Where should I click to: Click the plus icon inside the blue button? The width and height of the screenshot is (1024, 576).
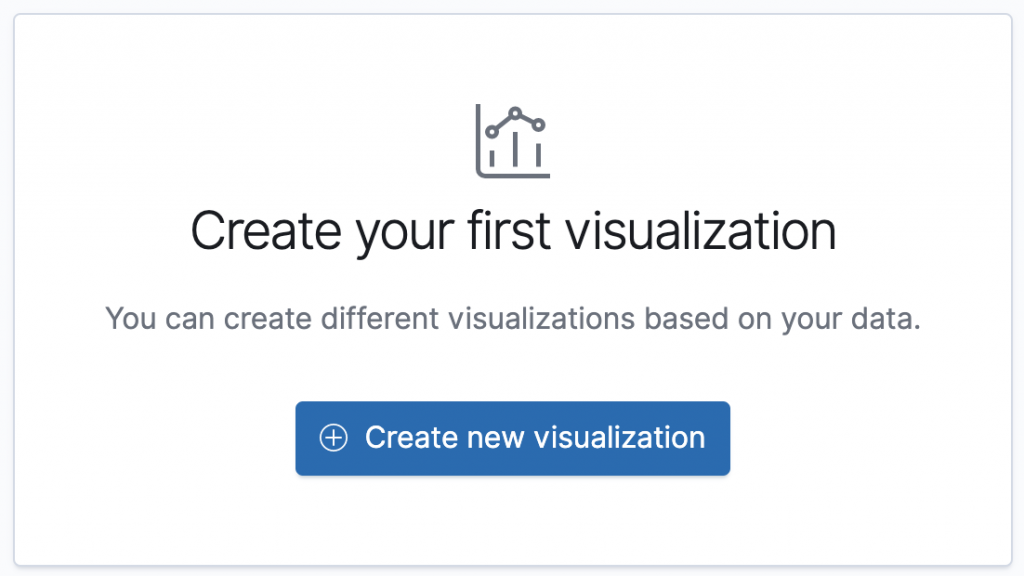(333, 438)
